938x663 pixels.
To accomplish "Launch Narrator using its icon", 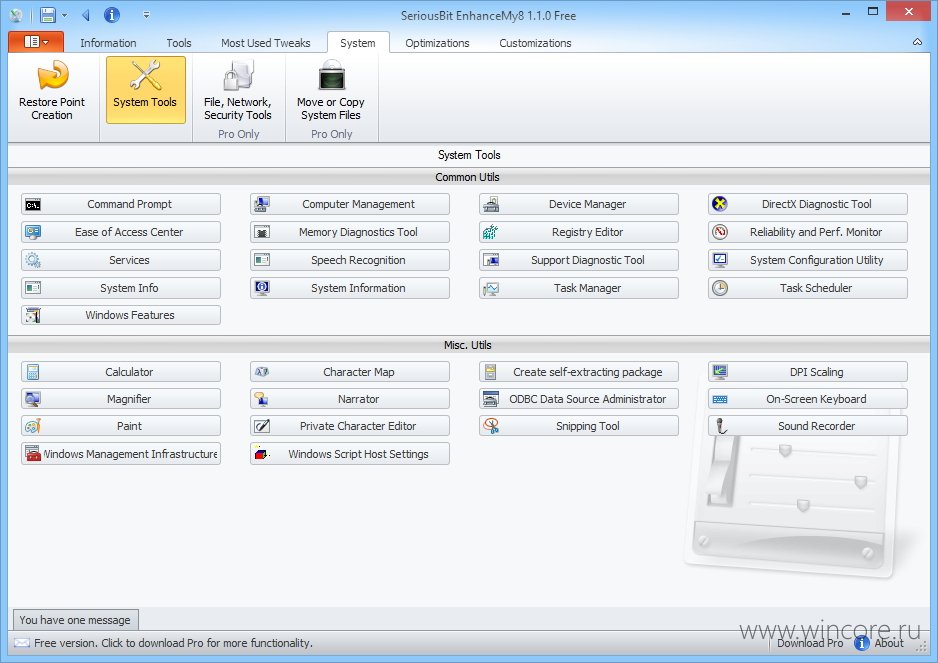I will click(x=261, y=399).
